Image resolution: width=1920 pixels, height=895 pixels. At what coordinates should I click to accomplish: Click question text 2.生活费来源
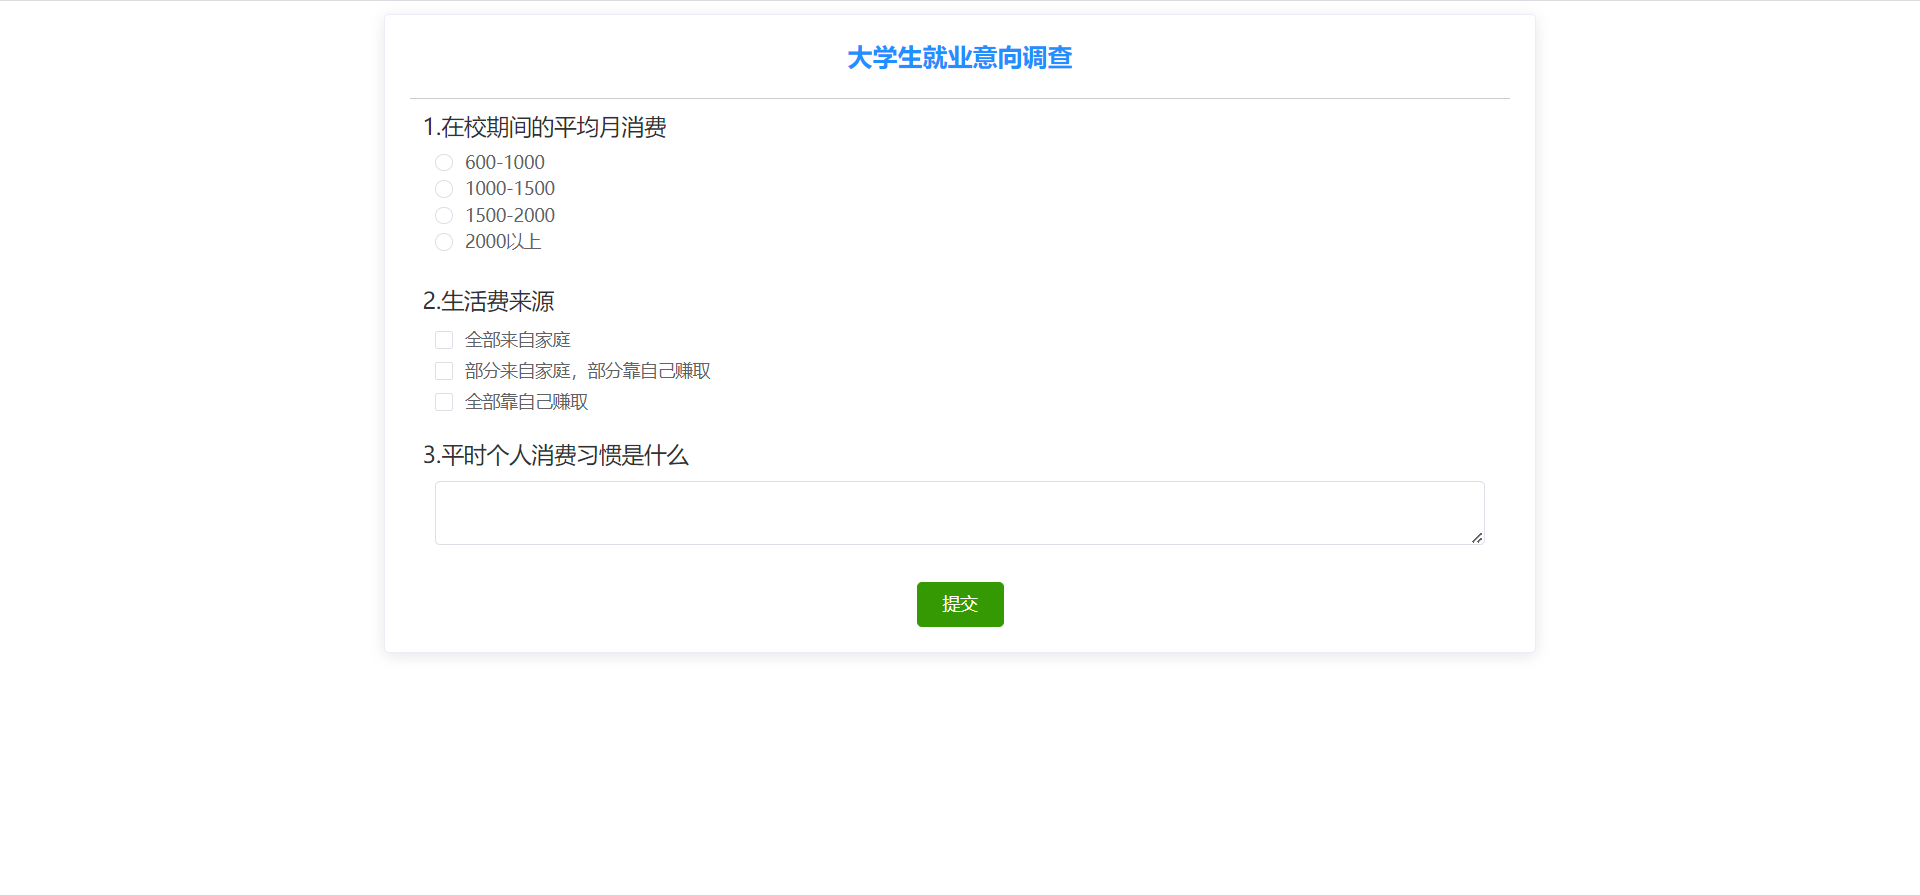point(488,301)
